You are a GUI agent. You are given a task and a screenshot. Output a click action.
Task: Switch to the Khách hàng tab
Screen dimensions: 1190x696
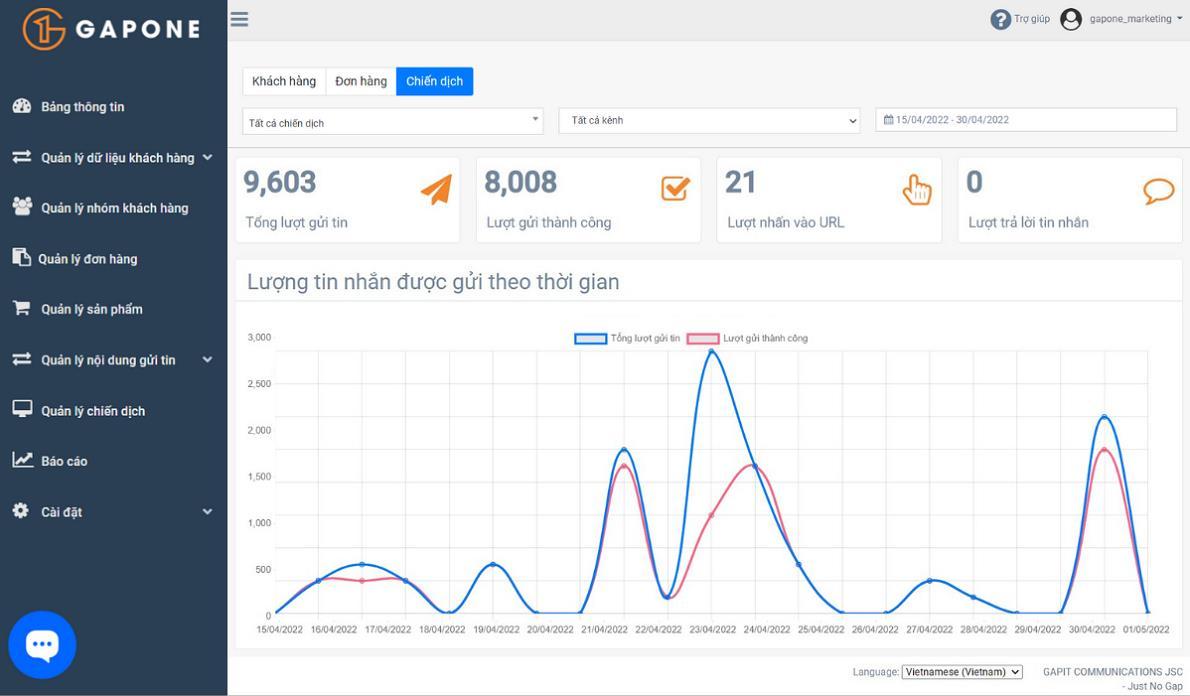point(284,81)
